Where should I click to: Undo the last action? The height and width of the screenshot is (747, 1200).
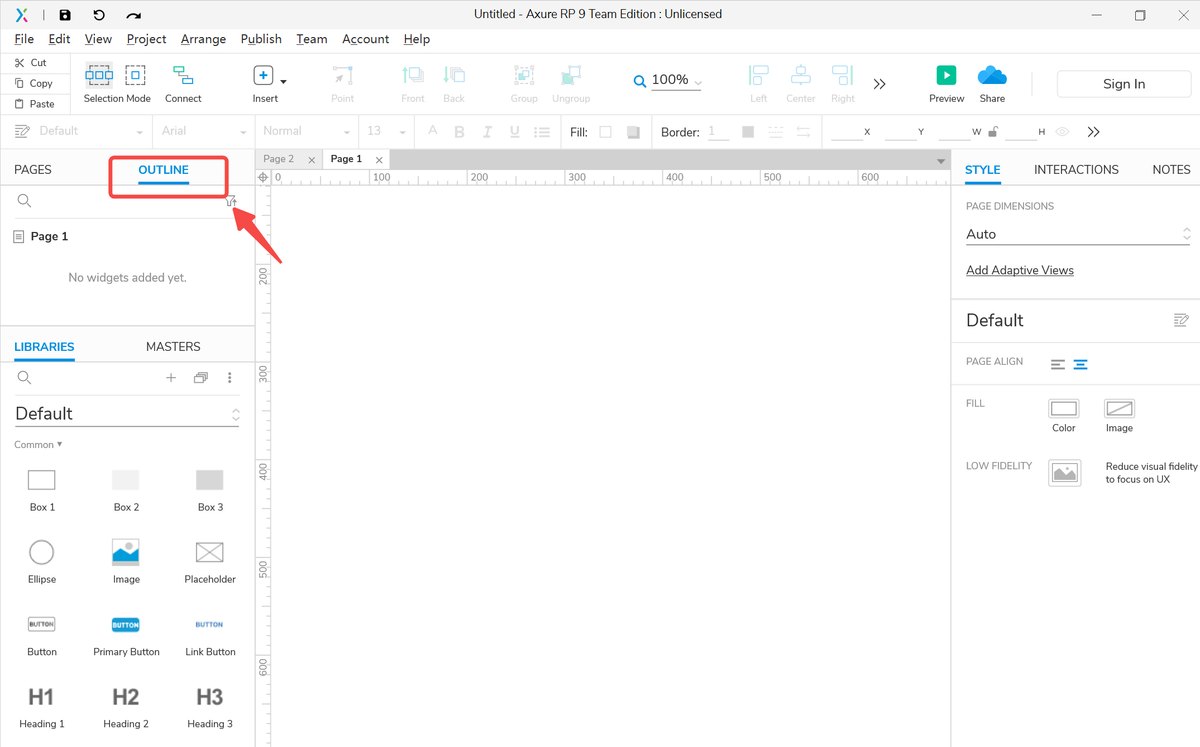(98, 15)
